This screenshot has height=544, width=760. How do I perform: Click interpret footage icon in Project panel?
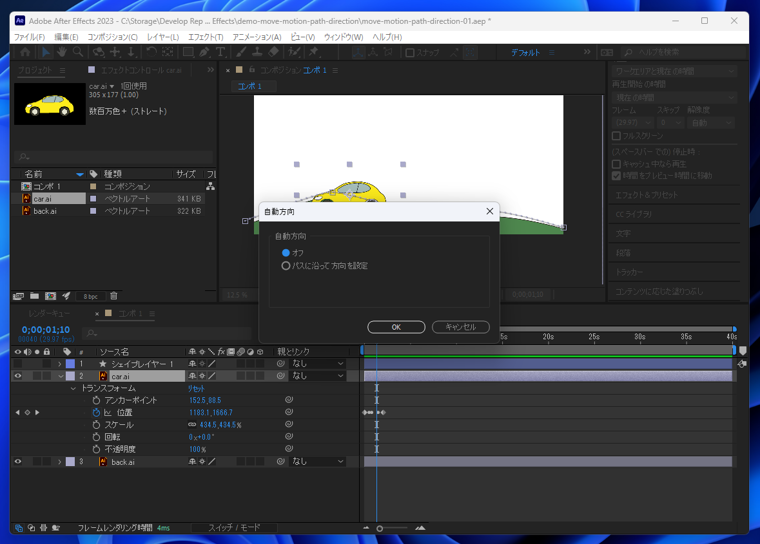18,296
